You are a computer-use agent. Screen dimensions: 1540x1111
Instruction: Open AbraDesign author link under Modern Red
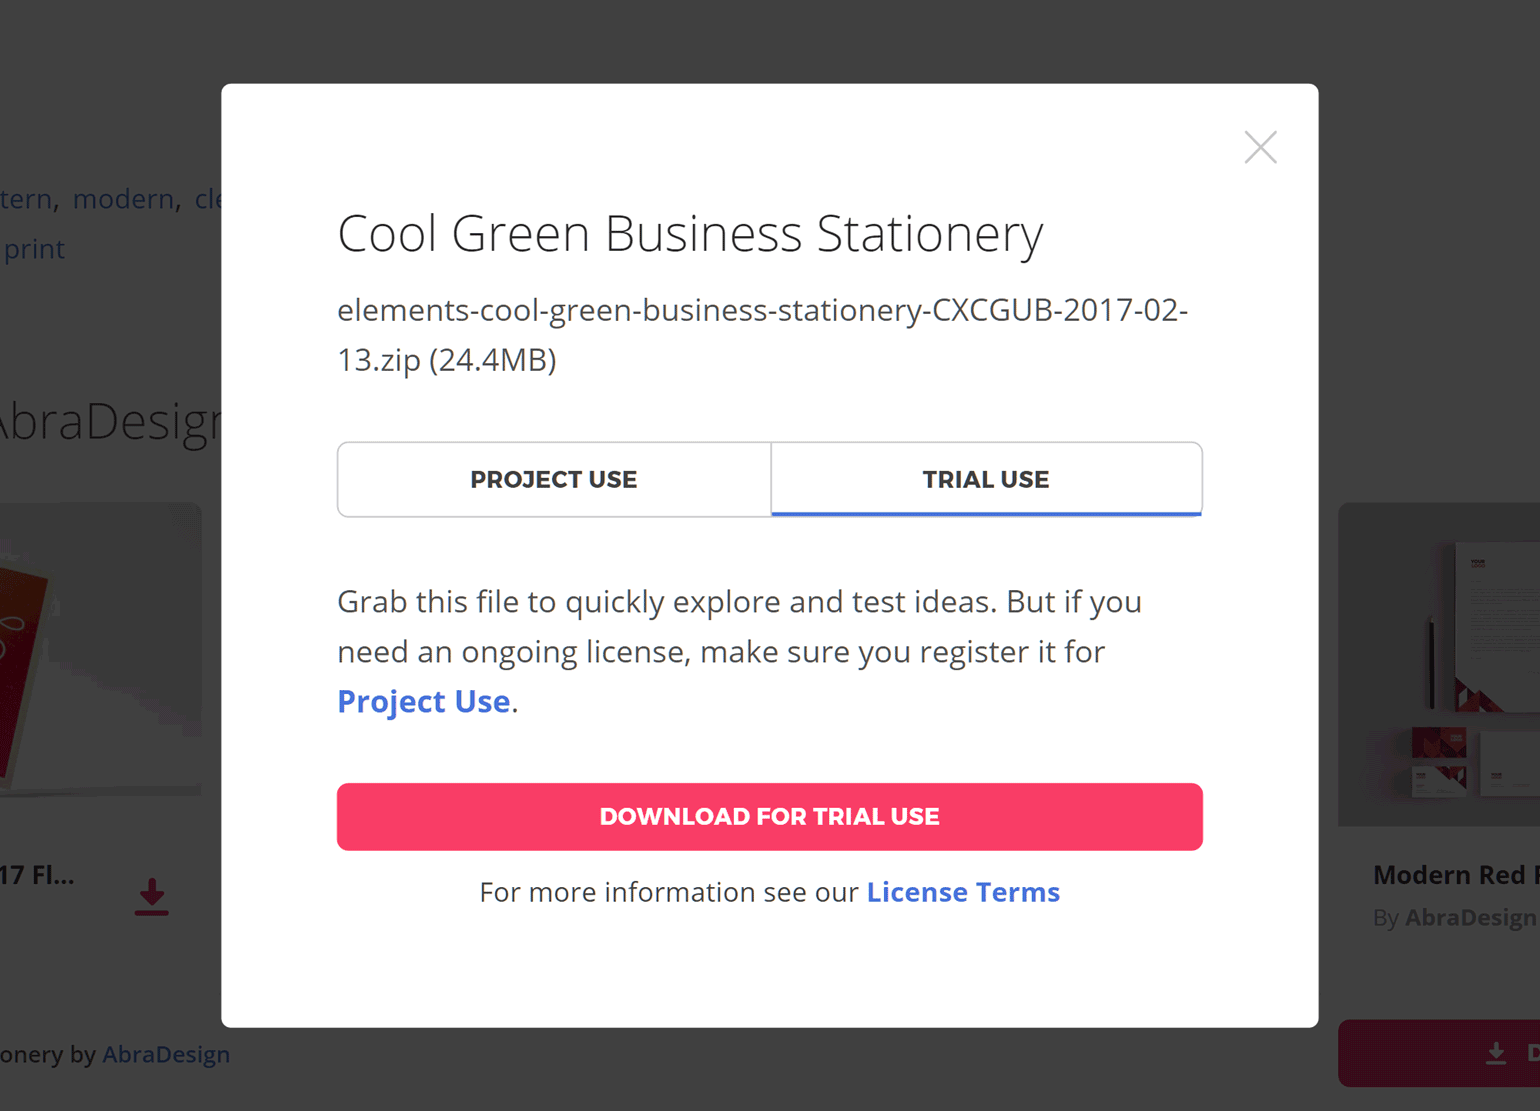coord(1470,918)
